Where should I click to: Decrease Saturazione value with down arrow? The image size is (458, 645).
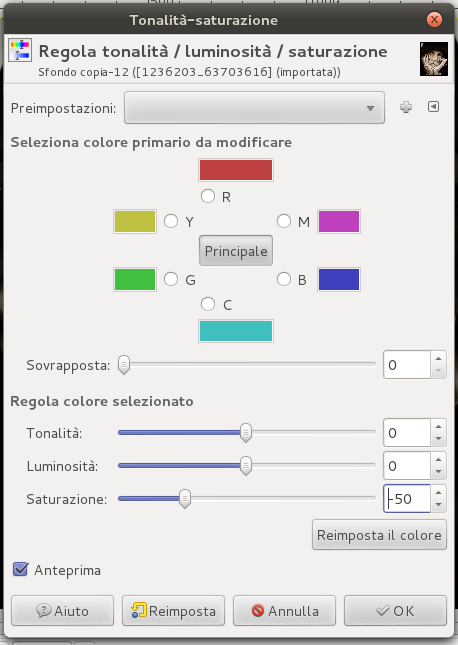coord(439,504)
